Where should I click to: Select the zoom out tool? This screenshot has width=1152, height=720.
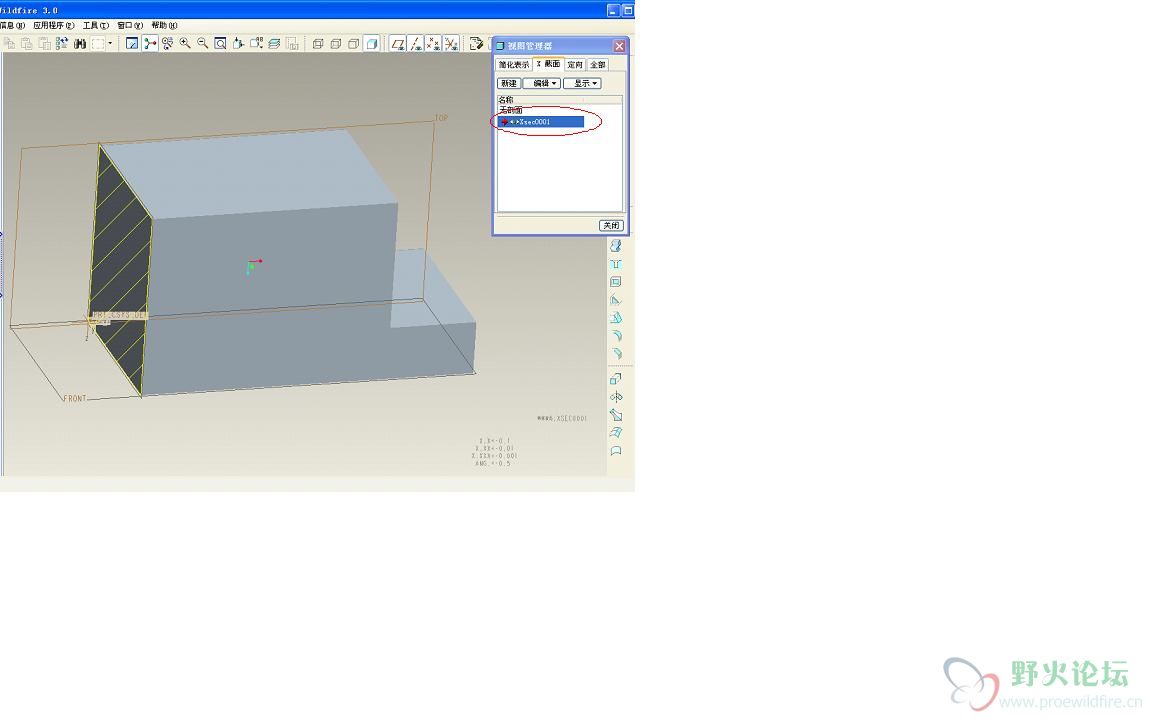pyautogui.click(x=203, y=44)
